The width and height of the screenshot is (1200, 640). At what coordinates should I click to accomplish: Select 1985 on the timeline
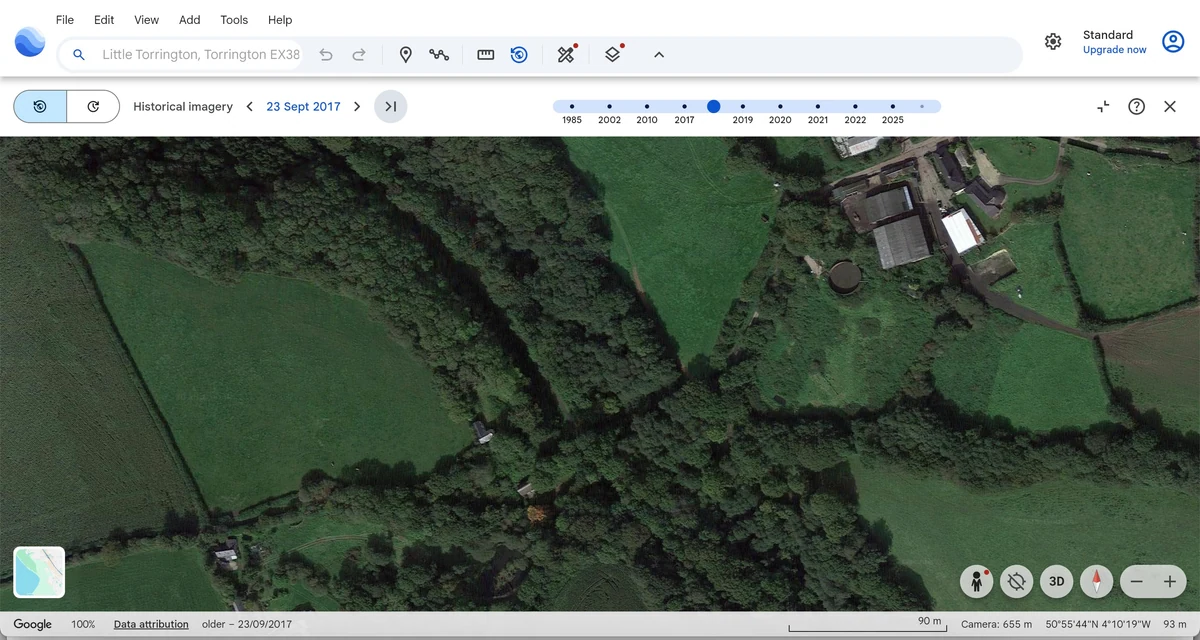[572, 106]
